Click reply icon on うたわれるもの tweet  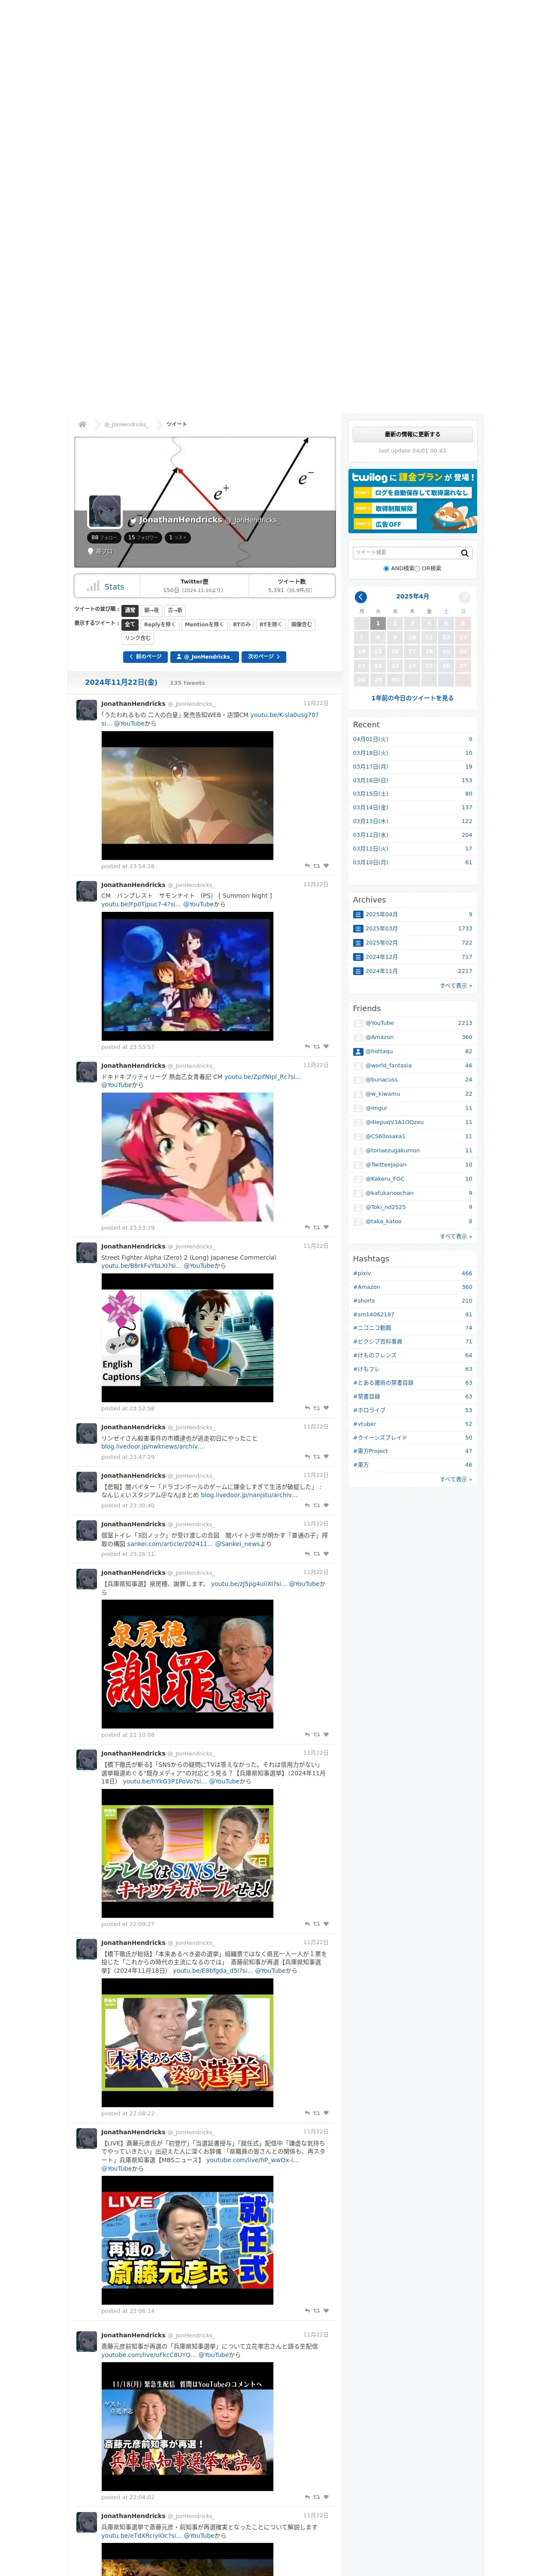(x=307, y=866)
